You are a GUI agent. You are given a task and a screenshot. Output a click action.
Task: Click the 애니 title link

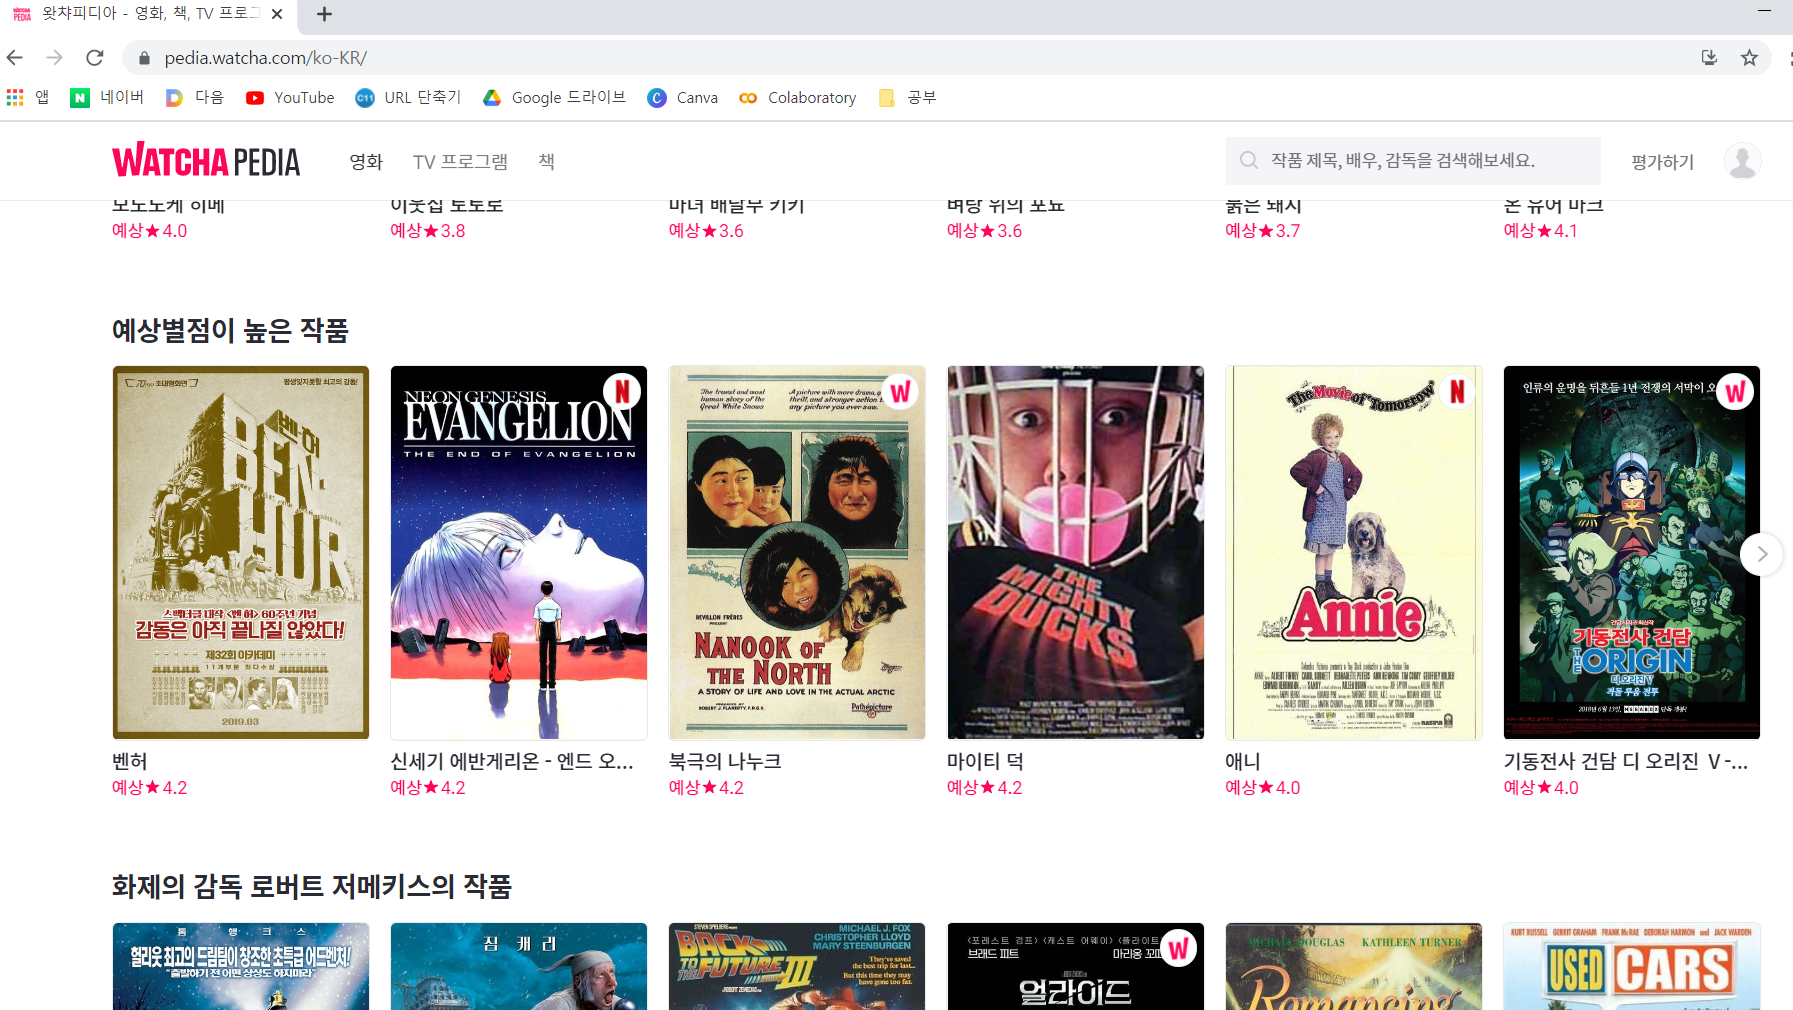coord(1243,761)
